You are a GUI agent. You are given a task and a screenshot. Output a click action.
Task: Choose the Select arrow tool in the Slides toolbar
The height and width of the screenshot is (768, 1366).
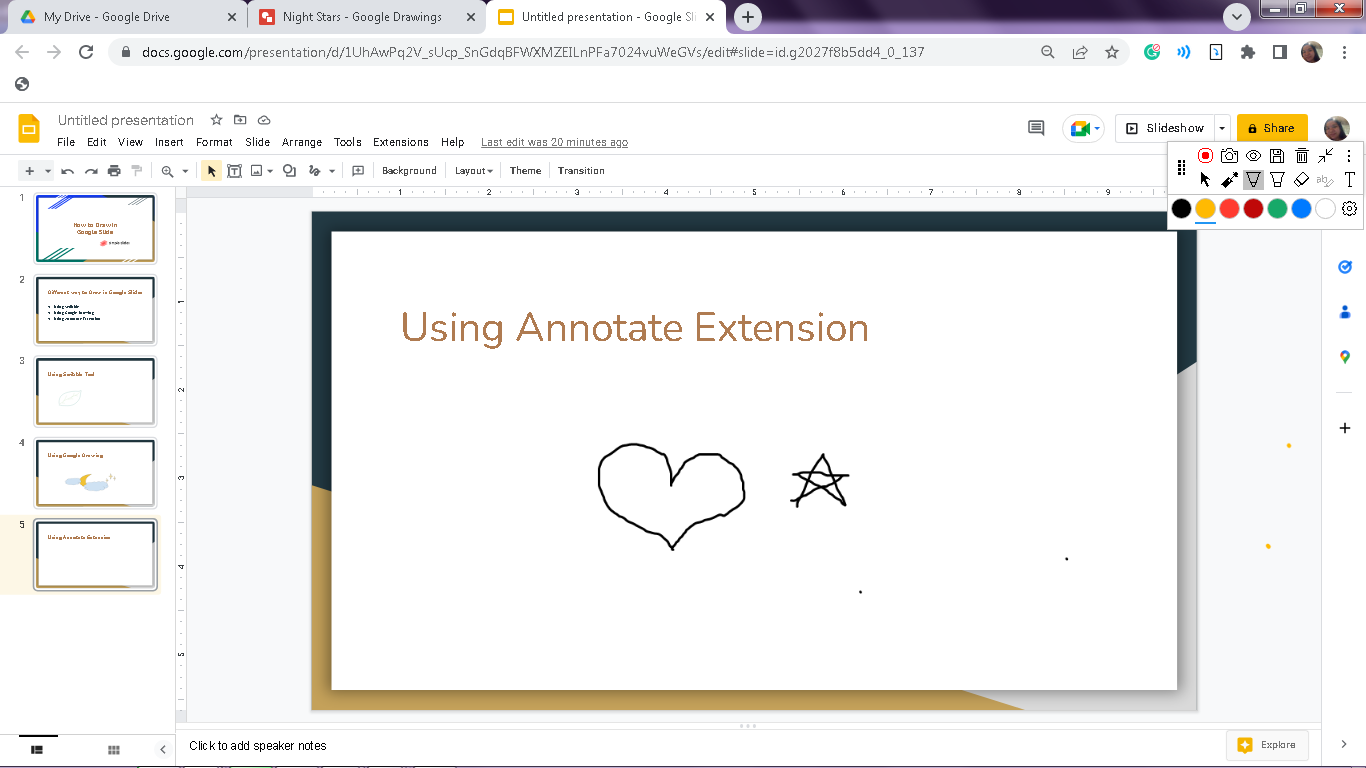(211, 171)
